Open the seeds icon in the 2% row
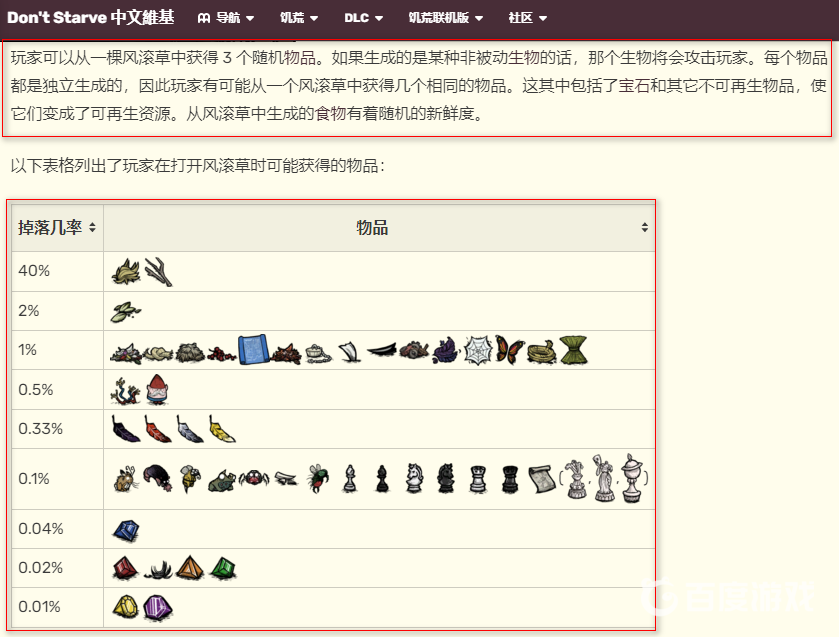The image size is (839, 637). point(125,311)
